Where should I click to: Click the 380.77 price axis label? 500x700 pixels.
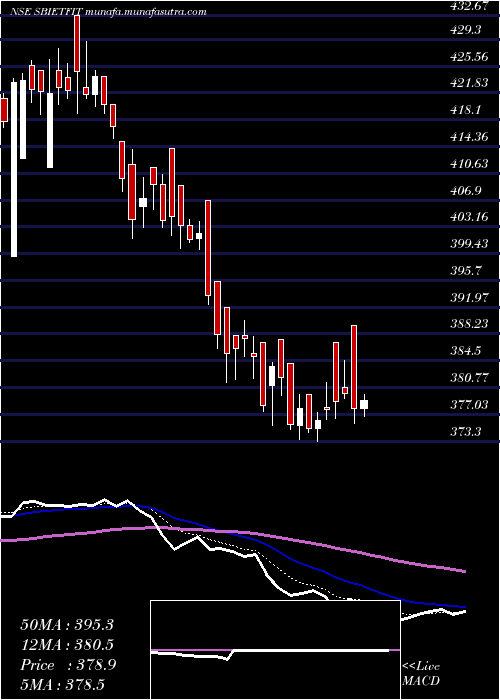coord(471,378)
